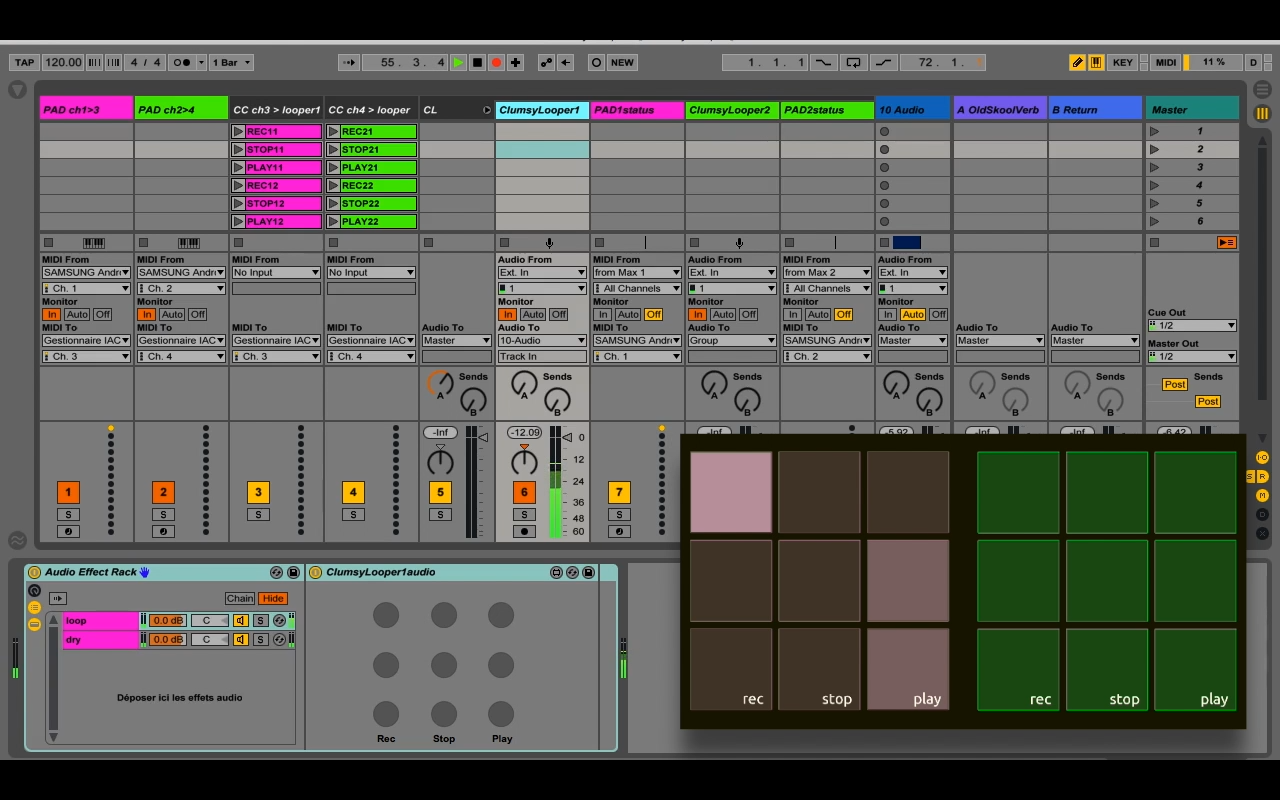
Task: Set ClumsyLooper1 monitor to Off
Action: 558,314
